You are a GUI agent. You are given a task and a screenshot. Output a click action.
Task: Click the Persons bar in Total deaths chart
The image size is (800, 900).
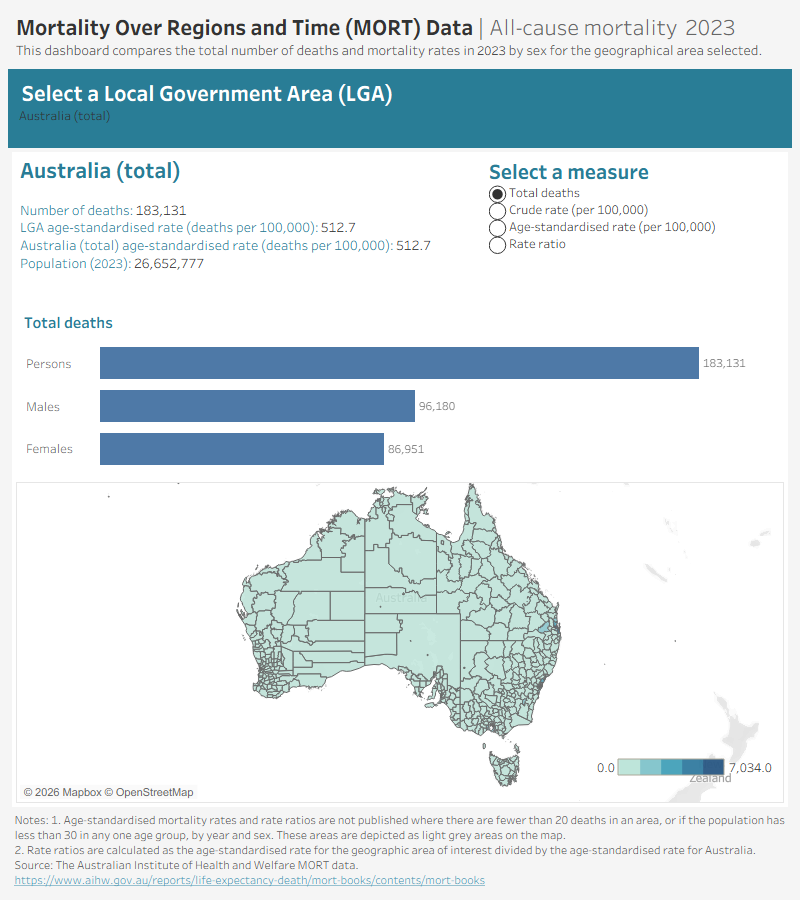[x=399, y=363]
